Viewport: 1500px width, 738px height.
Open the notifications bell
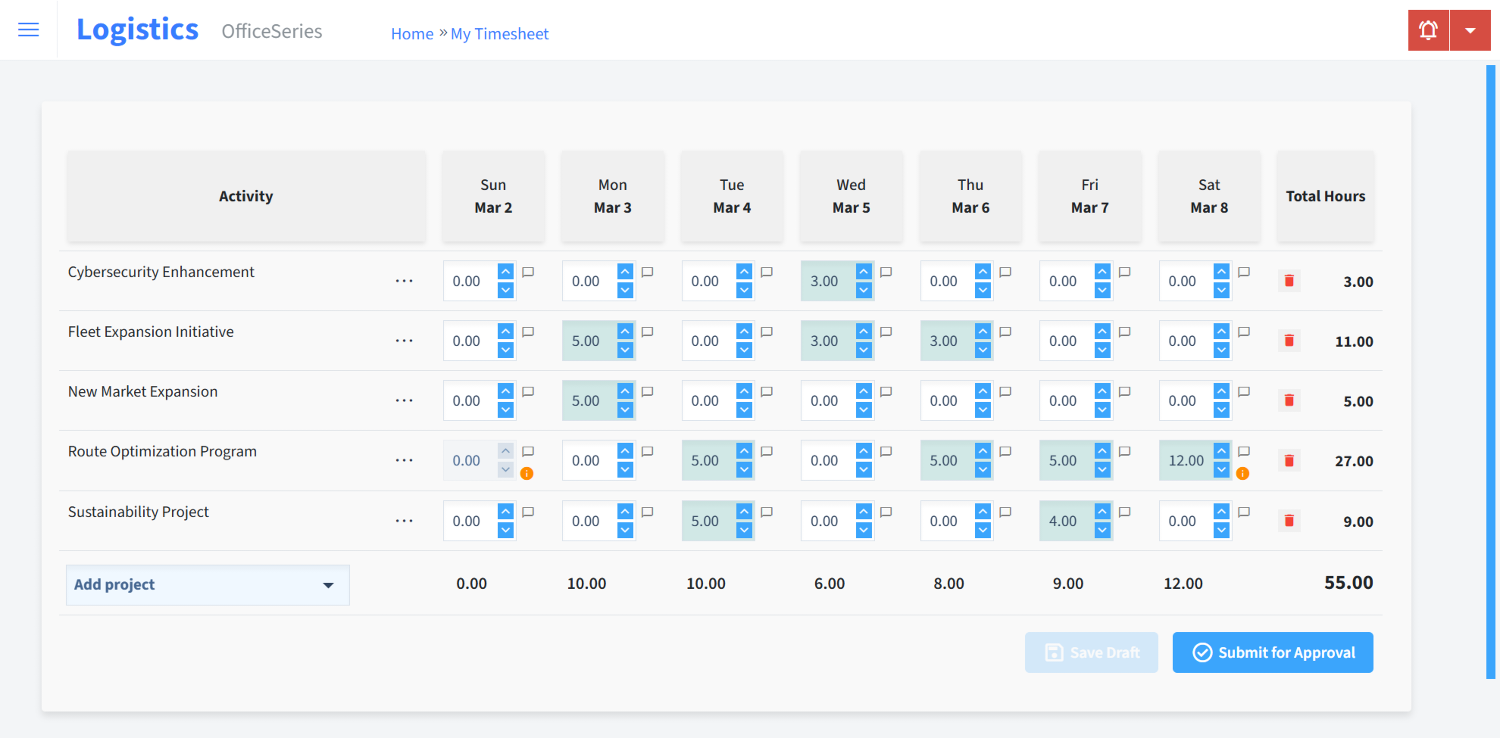coord(1427,29)
